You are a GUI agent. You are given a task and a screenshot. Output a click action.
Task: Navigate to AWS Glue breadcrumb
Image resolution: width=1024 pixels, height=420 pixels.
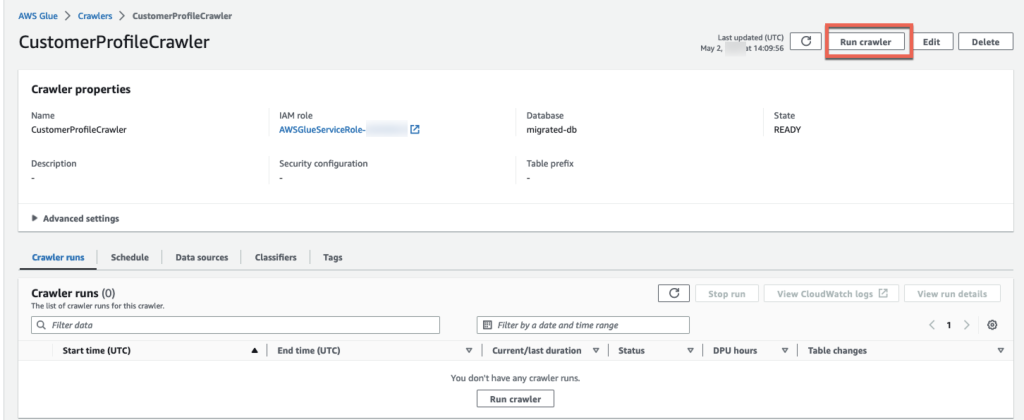(x=38, y=16)
